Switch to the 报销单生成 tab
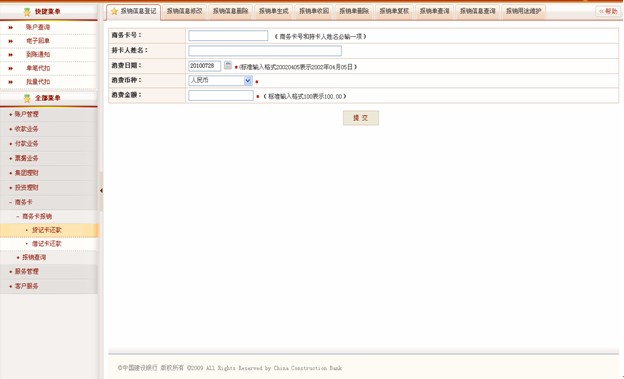Image resolution: width=624 pixels, height=379 pixels. (x=273, y=11)
